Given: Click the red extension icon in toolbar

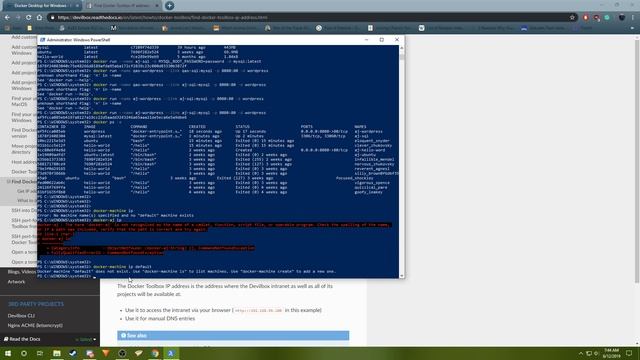Looking at the screenshot, I should click(586, 18).
